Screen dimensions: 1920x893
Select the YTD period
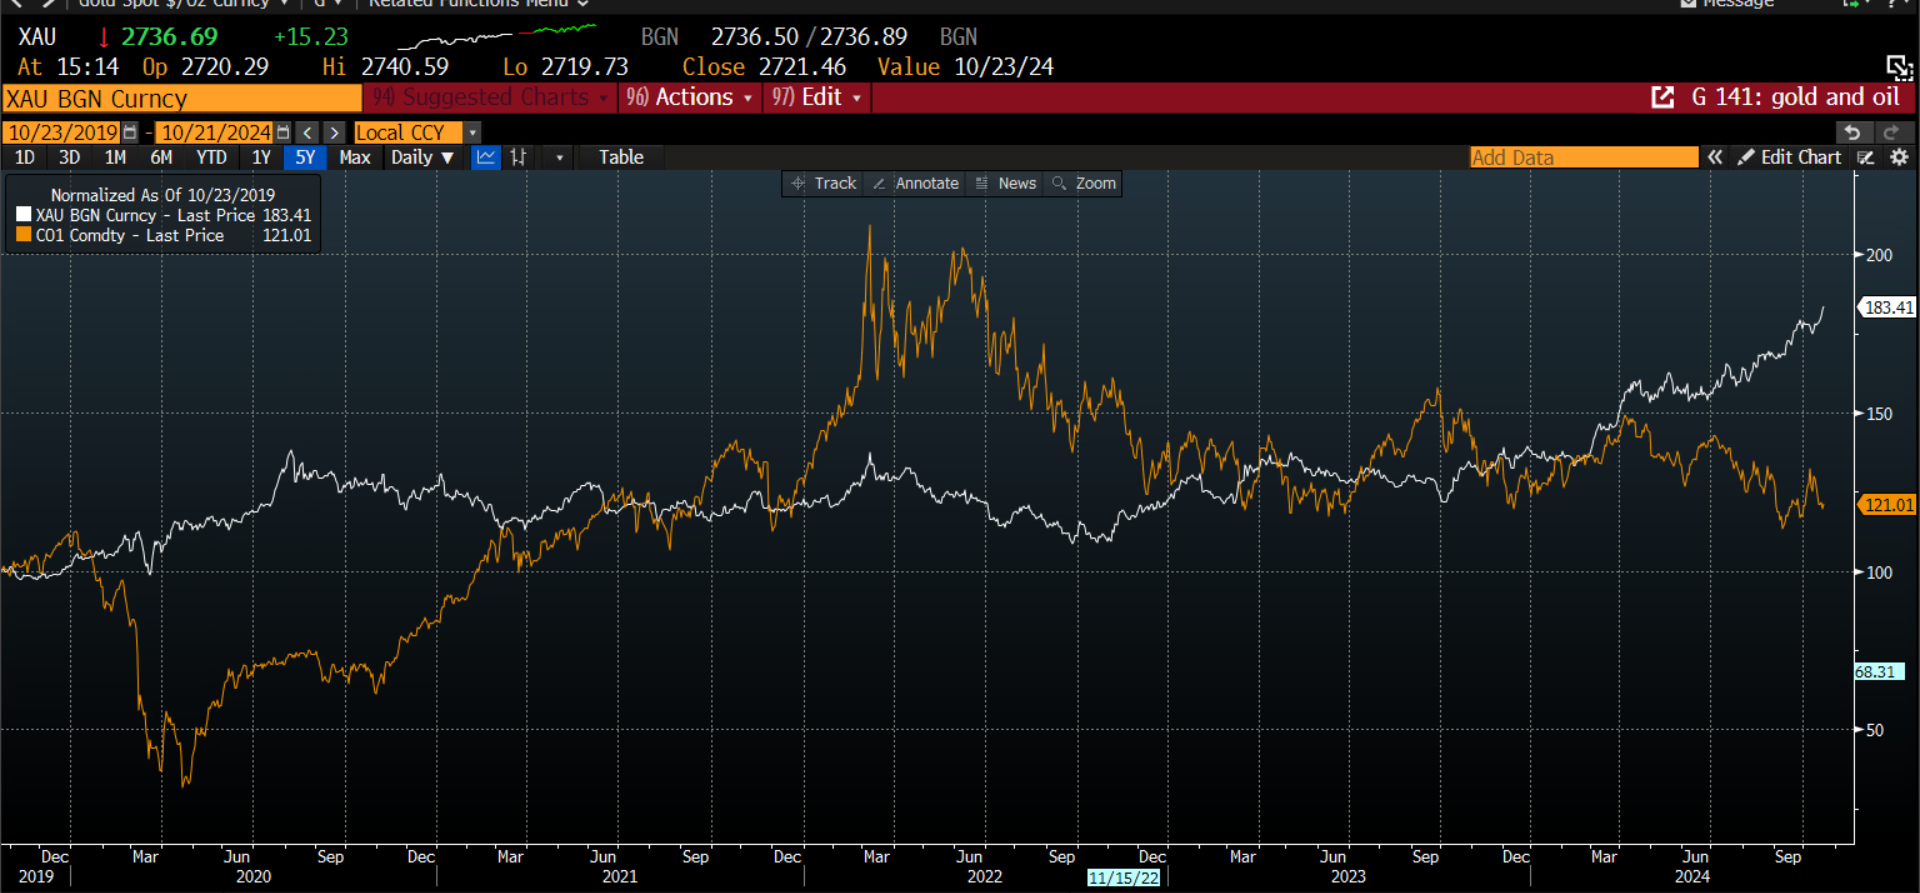click(x=211, y=157)
